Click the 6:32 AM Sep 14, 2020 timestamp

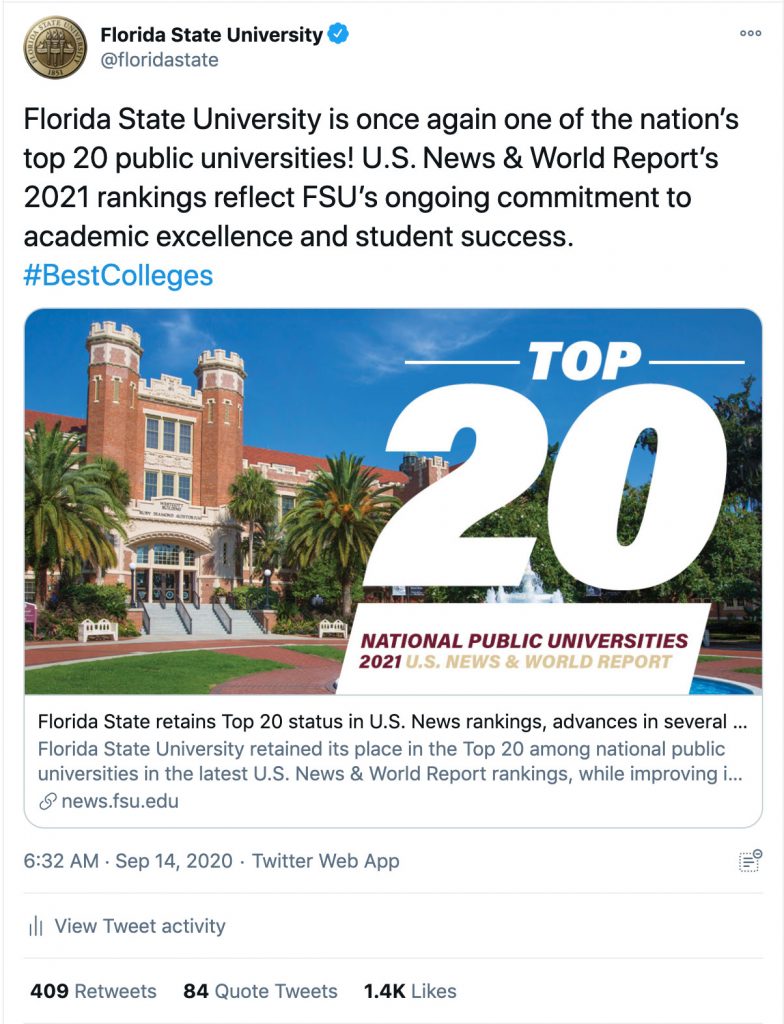(128, 861)
